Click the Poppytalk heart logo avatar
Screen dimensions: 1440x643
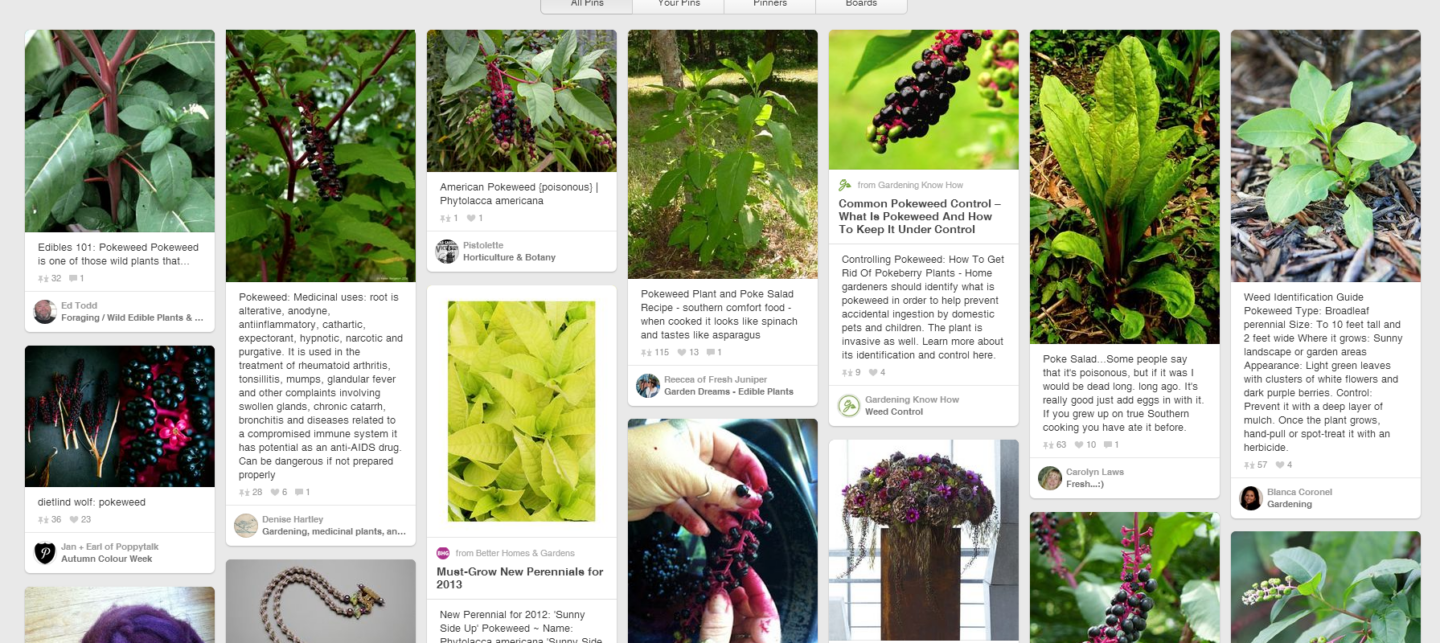point(45,553)
